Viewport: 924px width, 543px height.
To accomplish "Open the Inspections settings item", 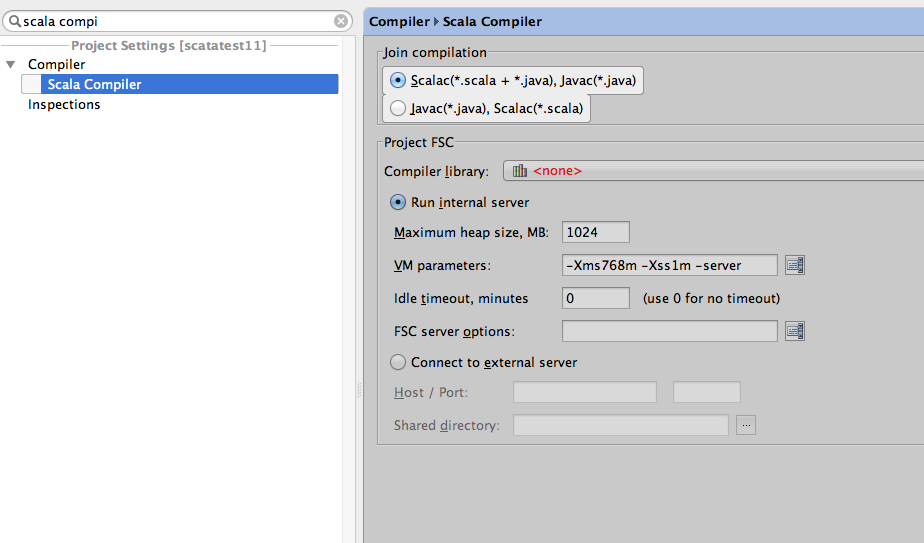I will 64,104.
